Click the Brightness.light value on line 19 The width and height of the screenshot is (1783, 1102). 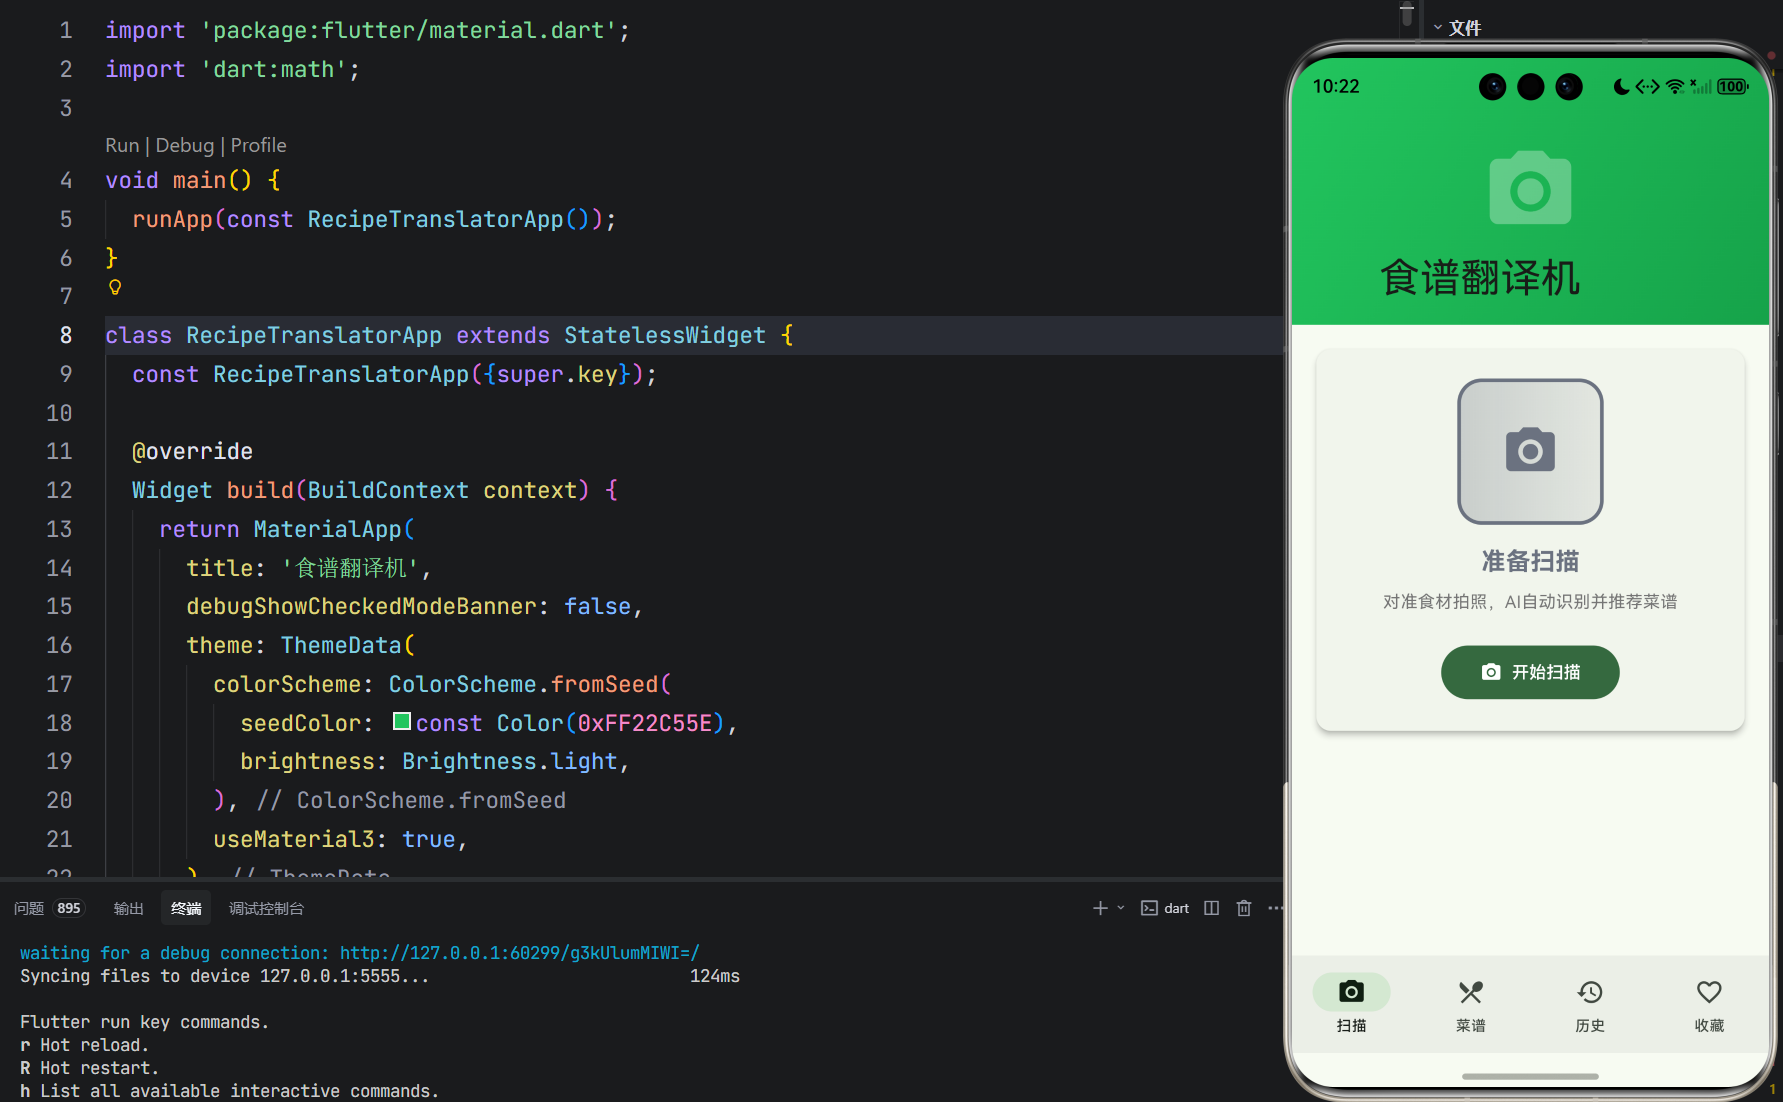[x=510, y=762]
